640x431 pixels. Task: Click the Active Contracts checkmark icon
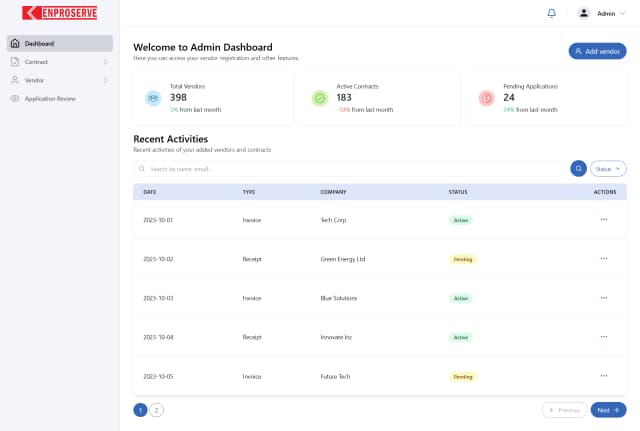click(319, 98)
